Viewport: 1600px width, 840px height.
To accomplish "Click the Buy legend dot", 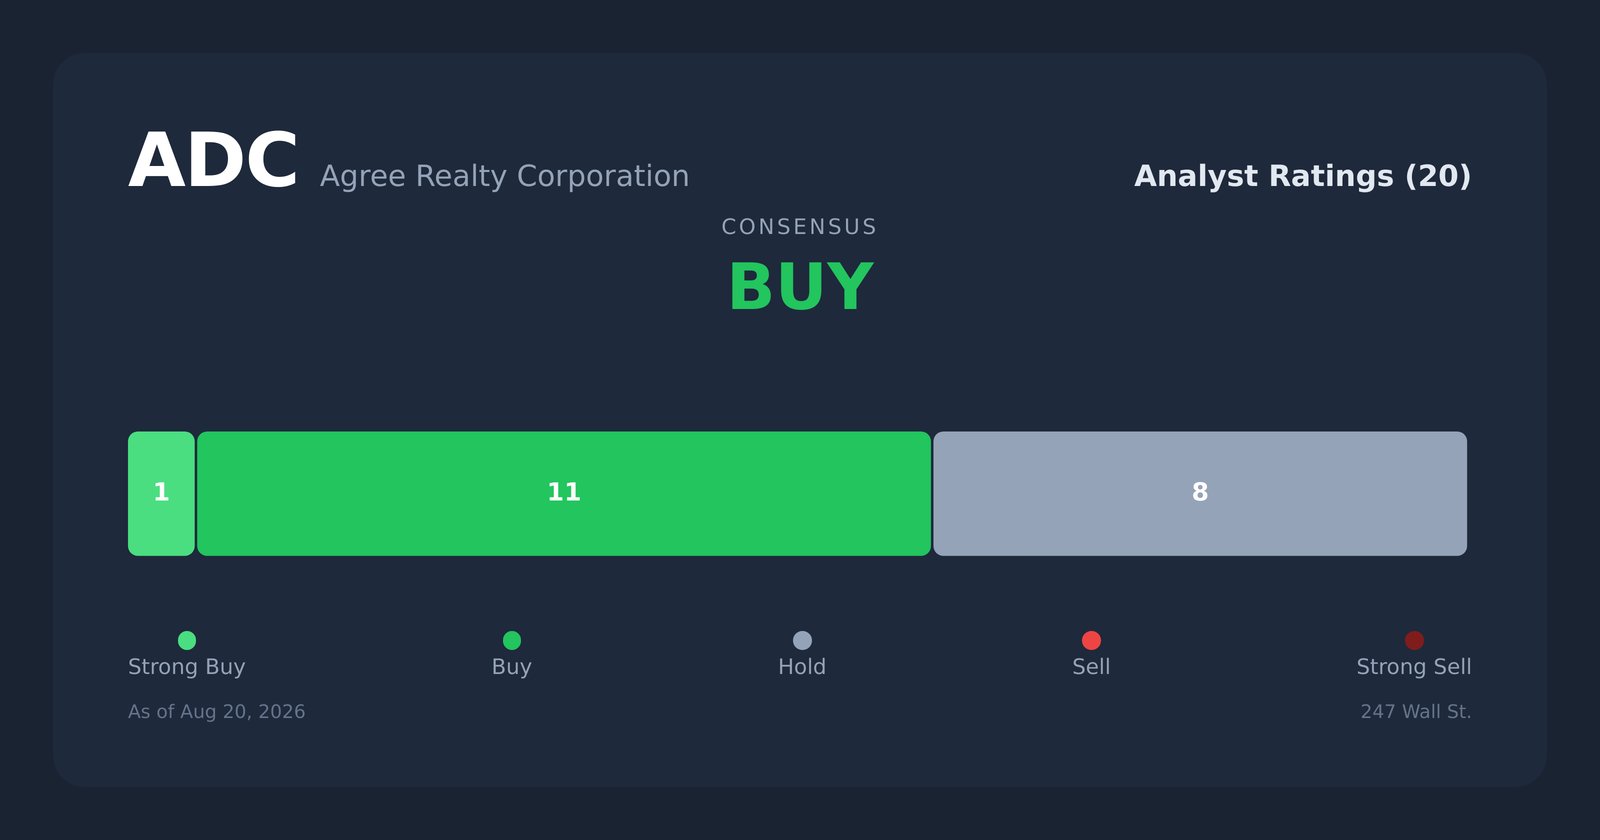I will pos(512,640).
